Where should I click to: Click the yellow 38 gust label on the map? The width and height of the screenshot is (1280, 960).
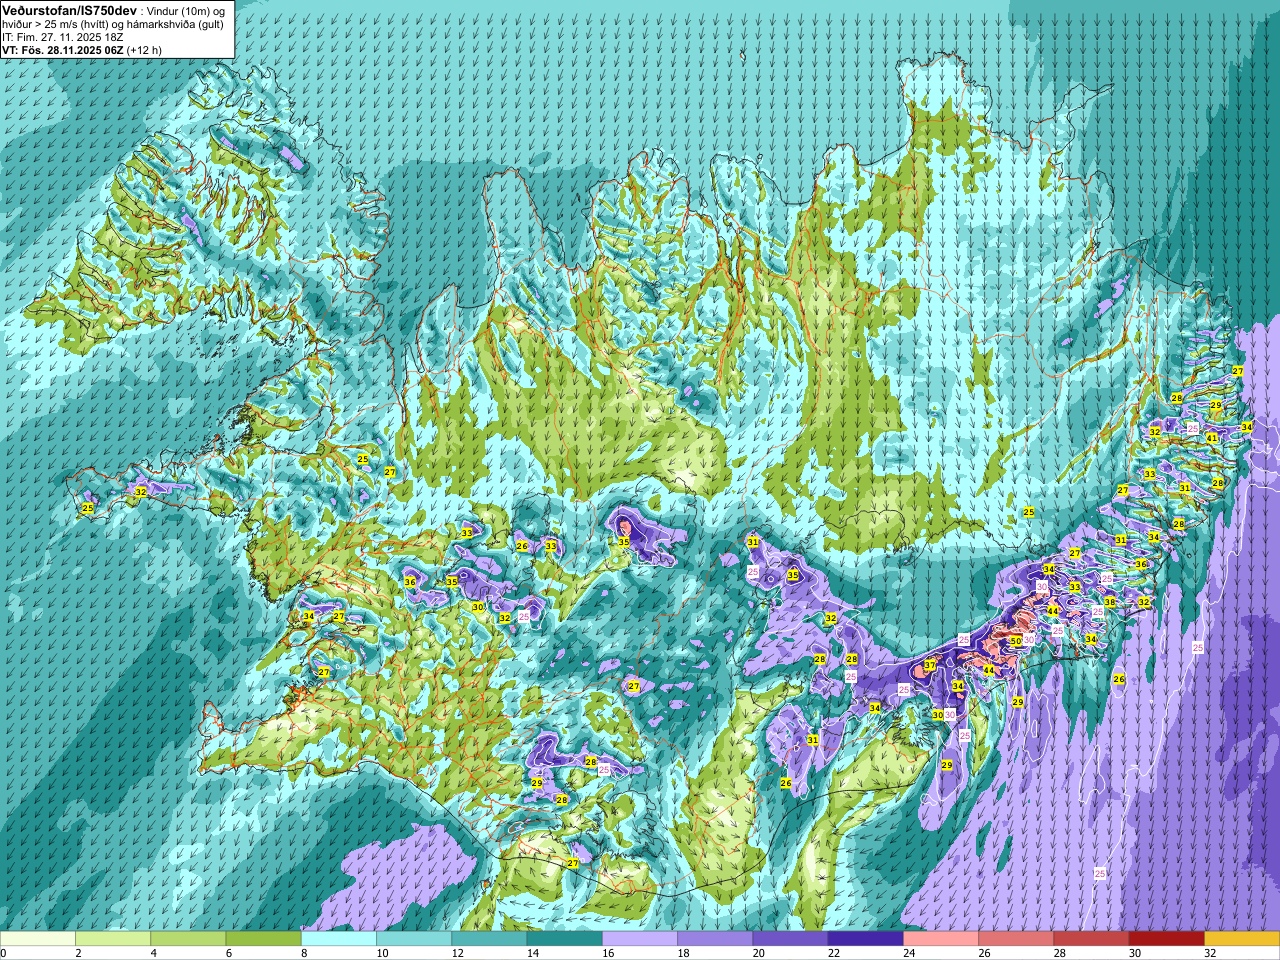pos(1110,602)
